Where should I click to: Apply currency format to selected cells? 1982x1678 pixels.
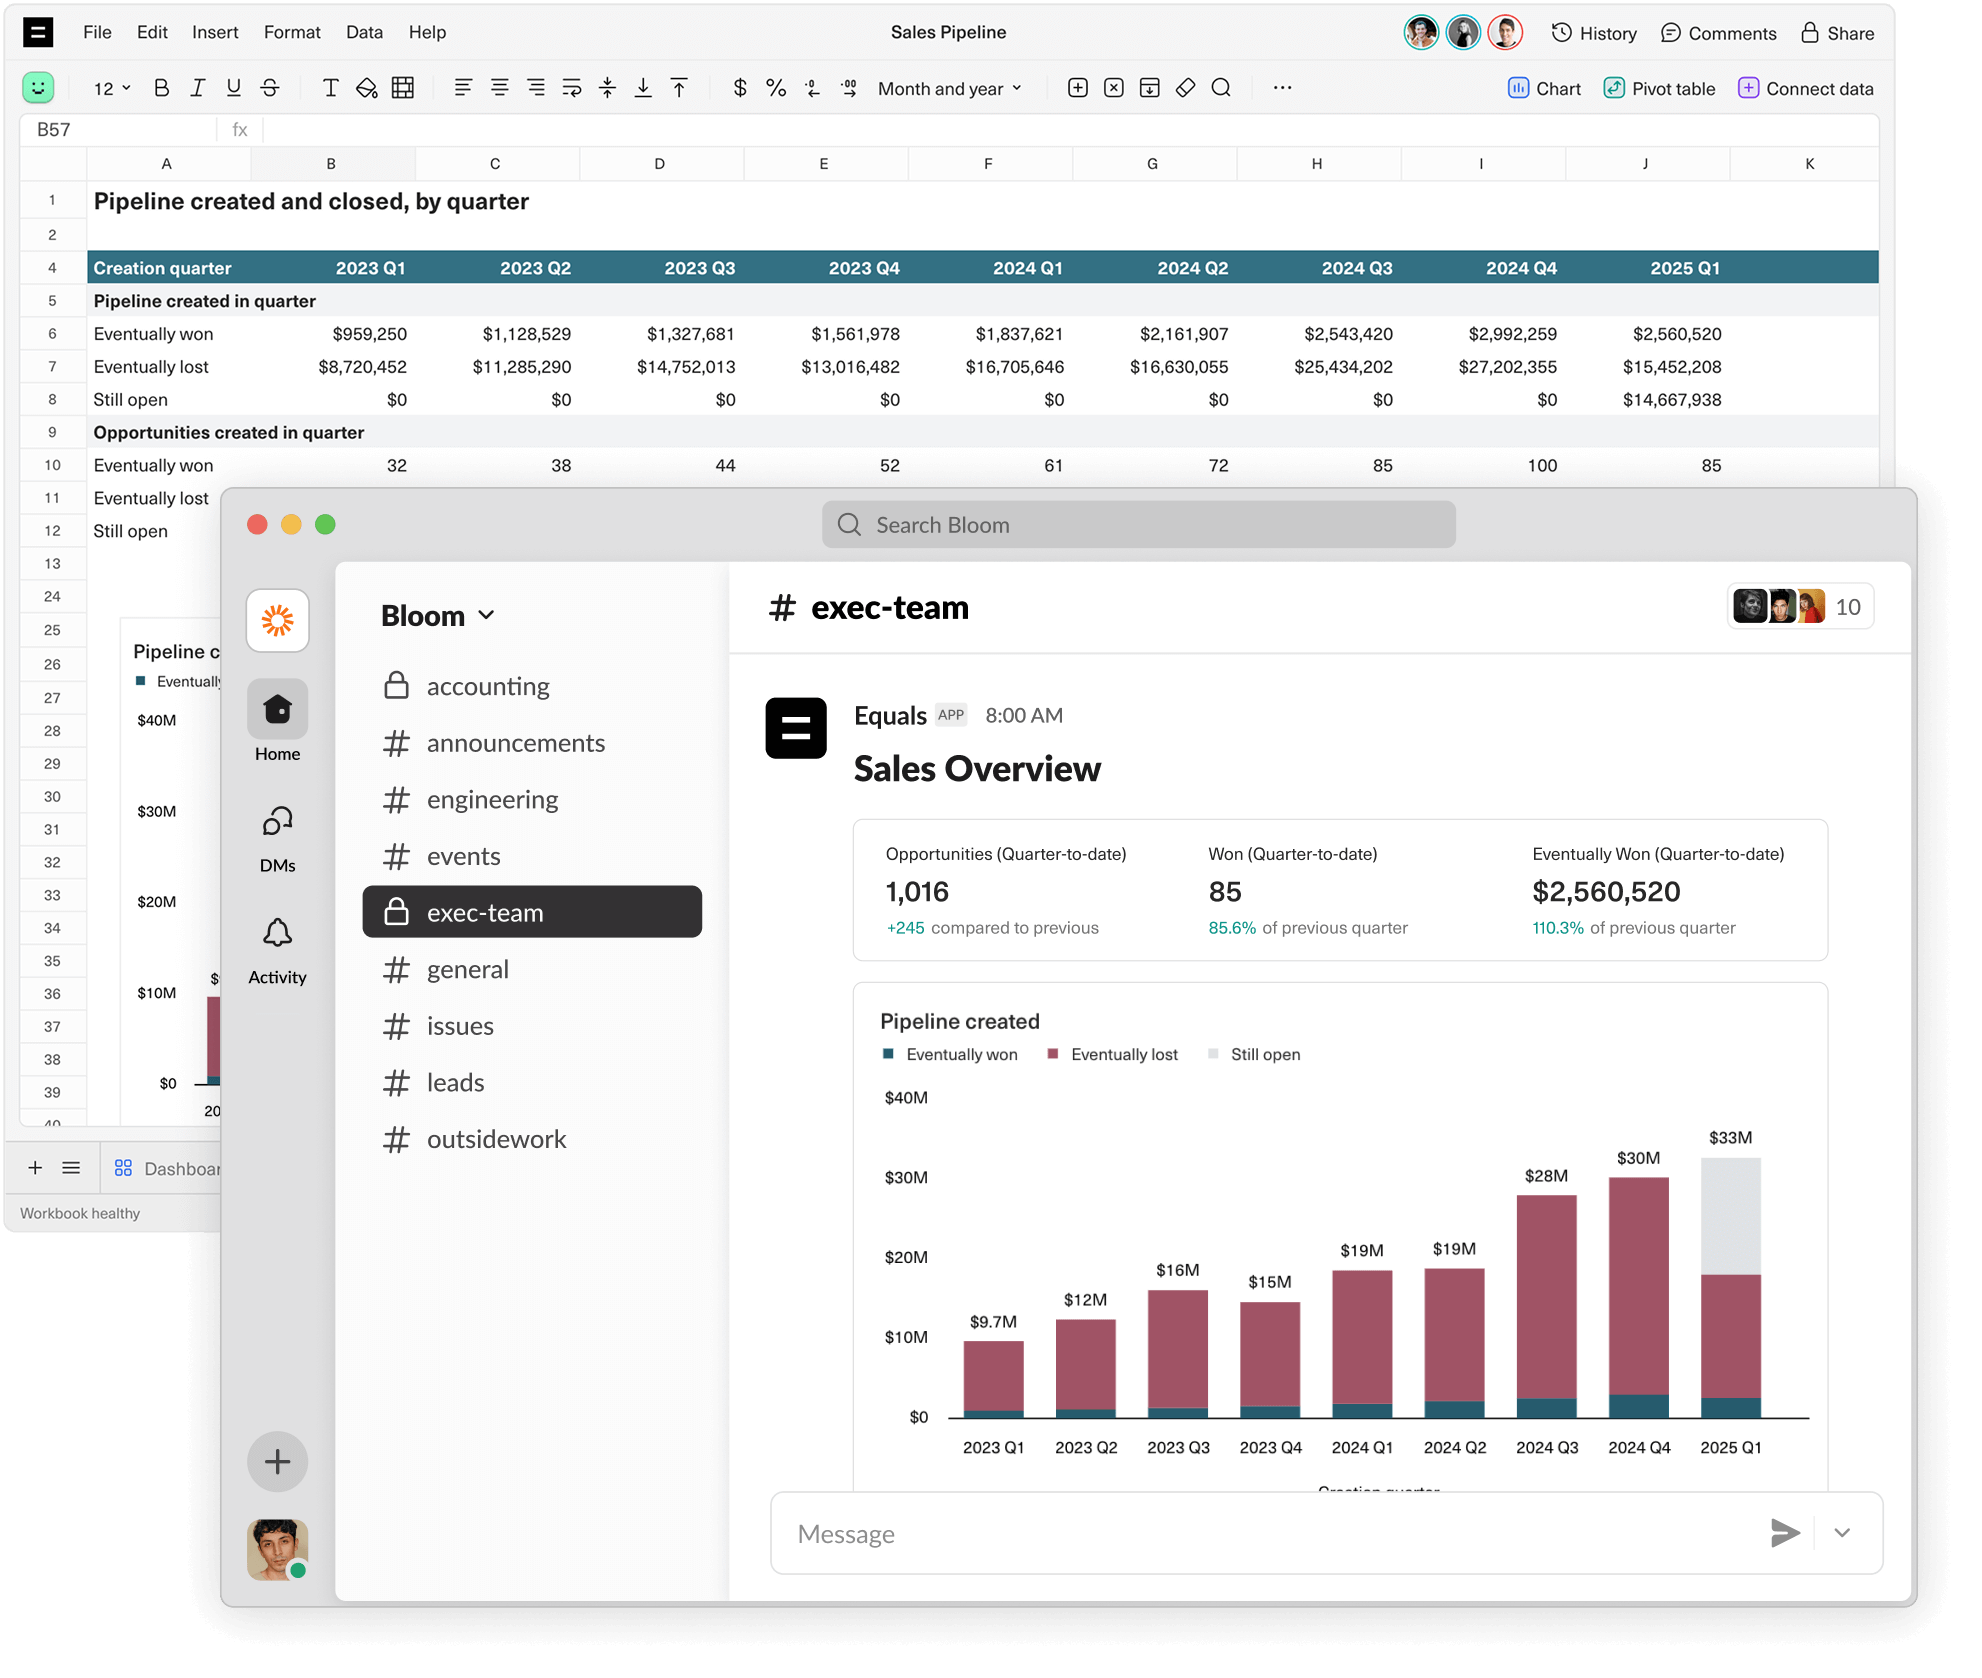click(x=740, y=88)
